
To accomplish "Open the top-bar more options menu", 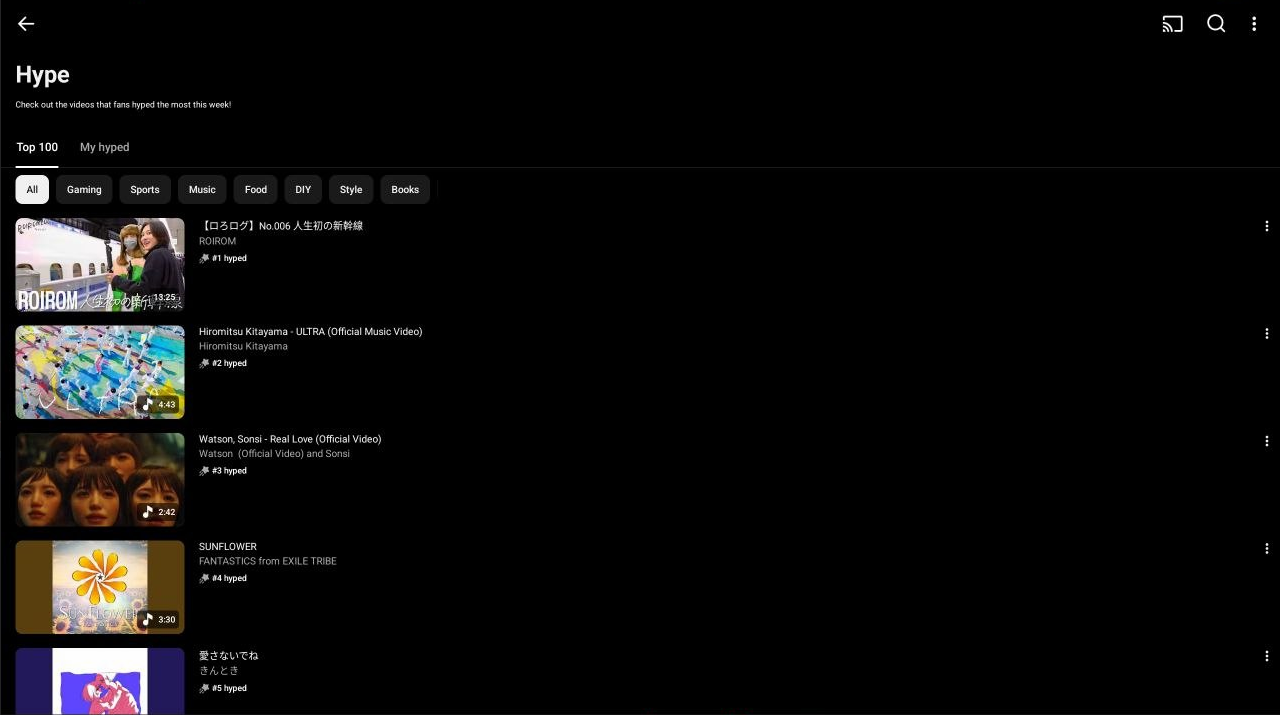I will pyautogui.click(x=1254, y=24).
